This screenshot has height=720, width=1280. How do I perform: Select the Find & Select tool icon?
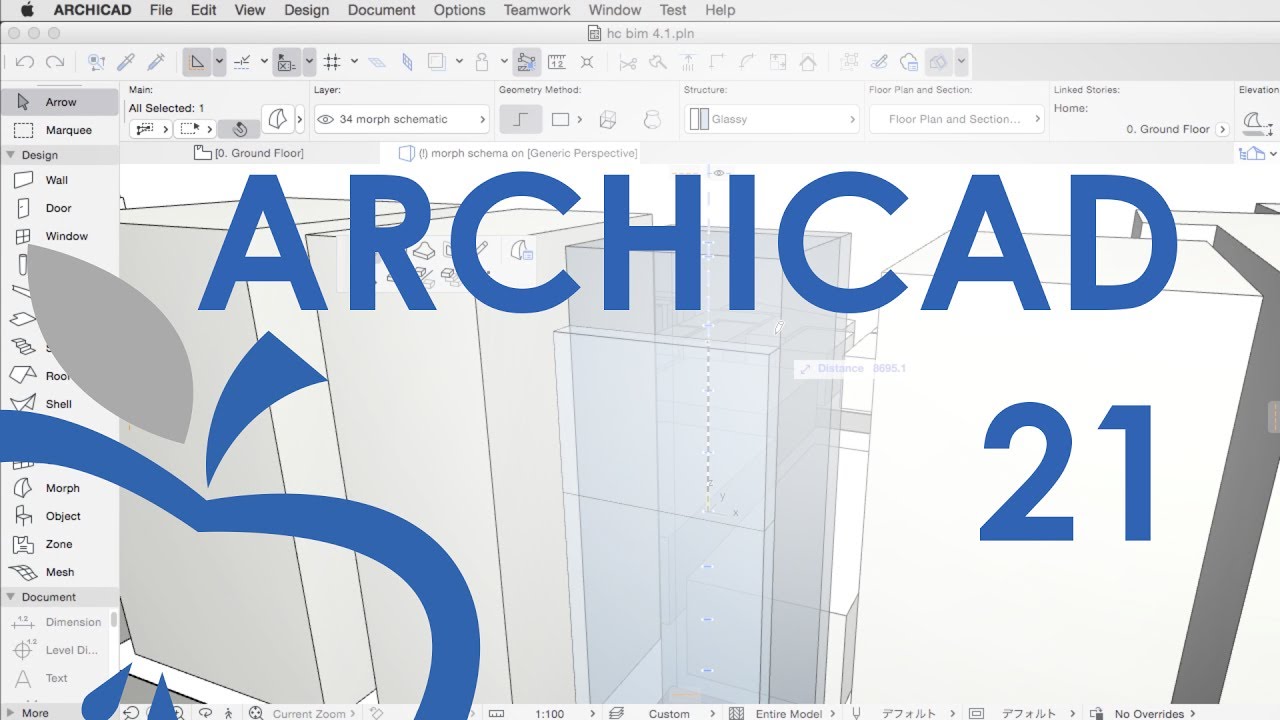97,62
